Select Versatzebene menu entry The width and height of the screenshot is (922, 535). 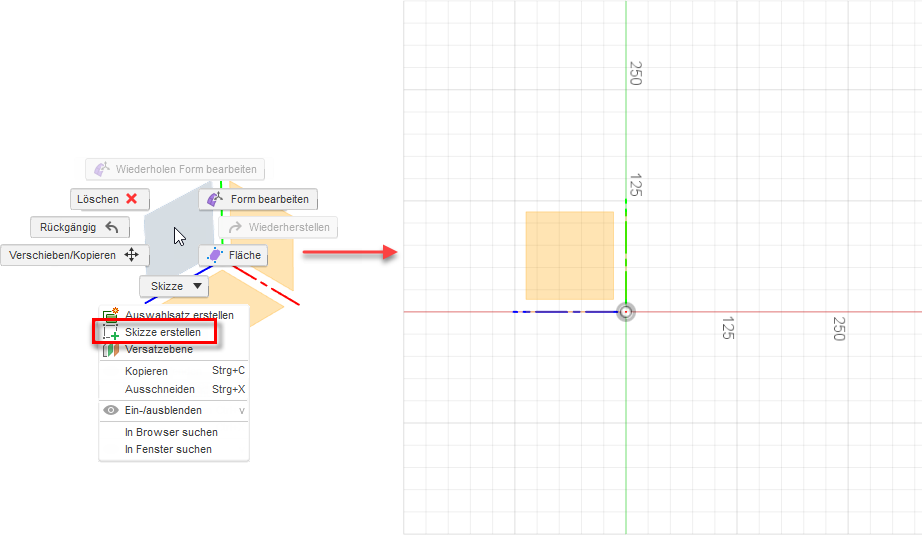point(159,349)
